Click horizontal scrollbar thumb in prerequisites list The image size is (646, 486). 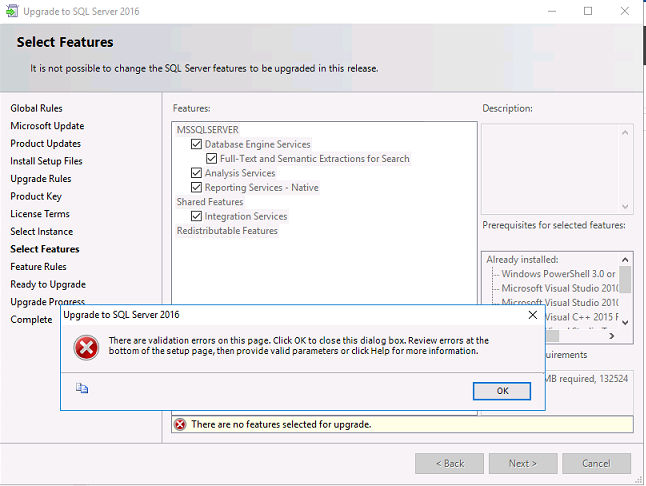552,336
